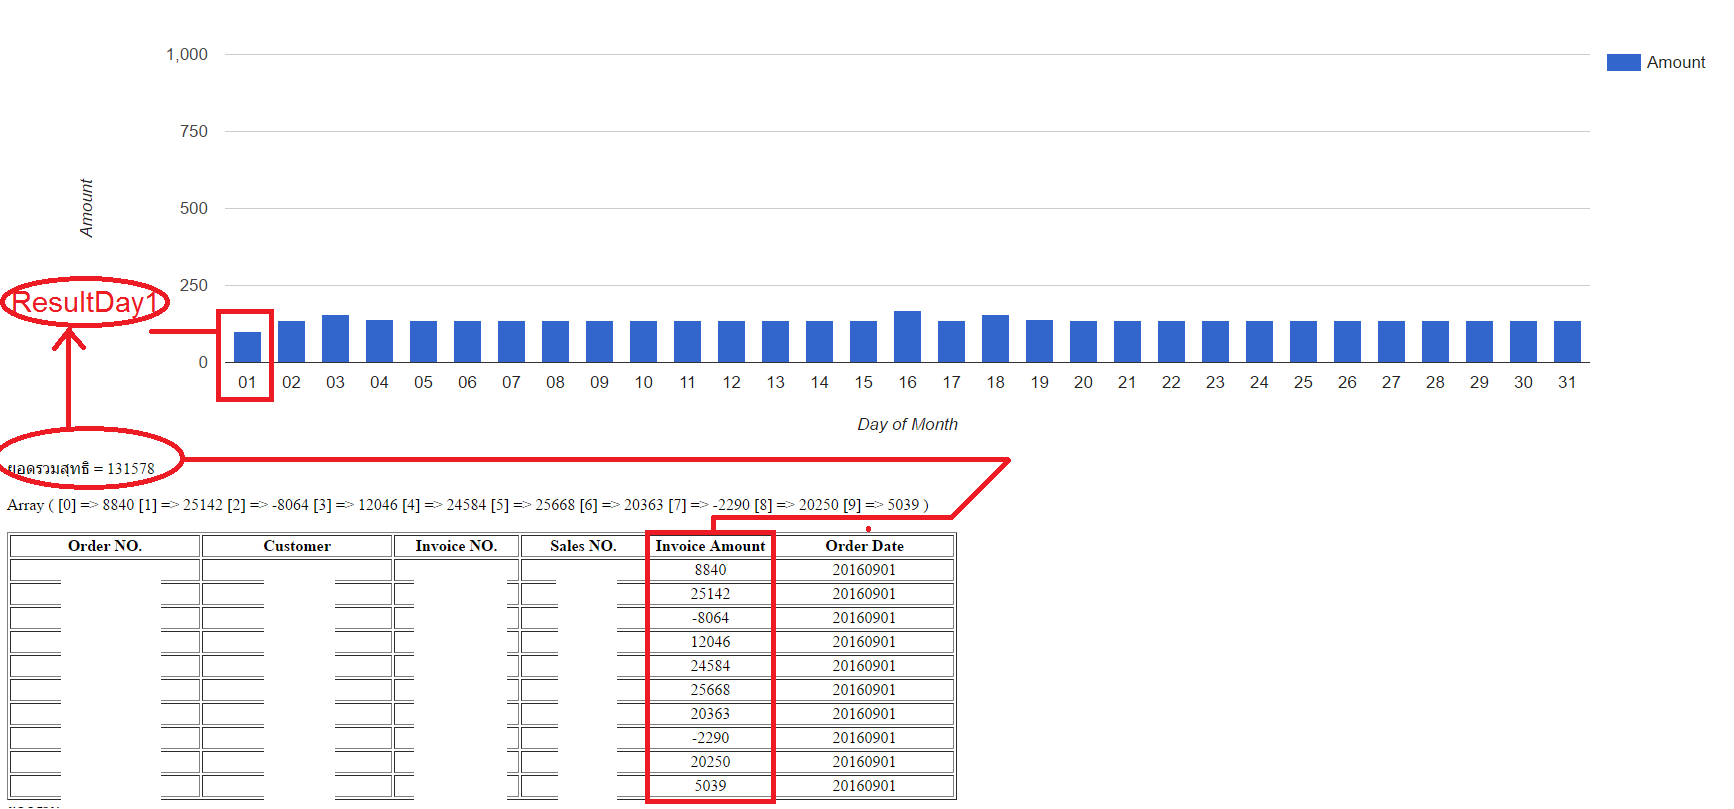The height and width of the screenshot is (809, 1734).
Task: Click the Amount legend label
Action: [x=1676, y=62]
